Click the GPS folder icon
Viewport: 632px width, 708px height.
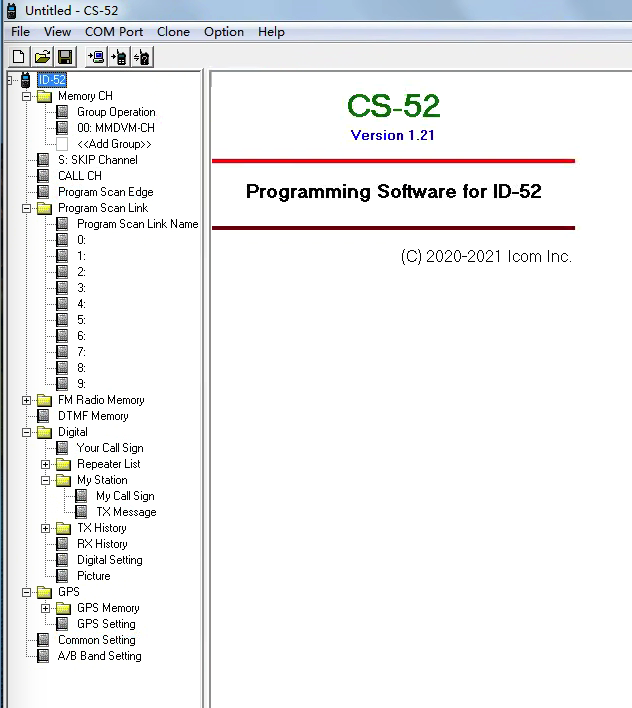(x=44, y=592)
